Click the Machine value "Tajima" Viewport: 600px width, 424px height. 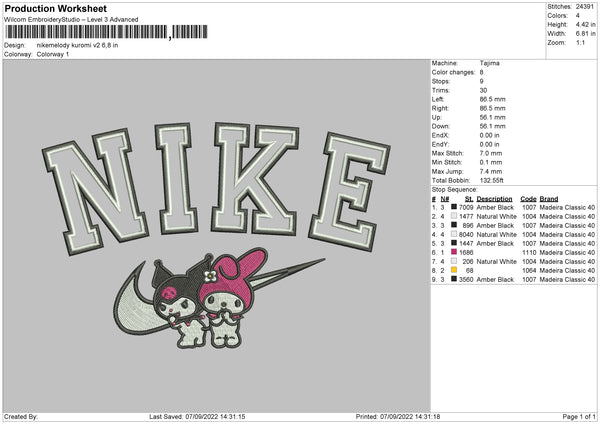pos(489,63)
